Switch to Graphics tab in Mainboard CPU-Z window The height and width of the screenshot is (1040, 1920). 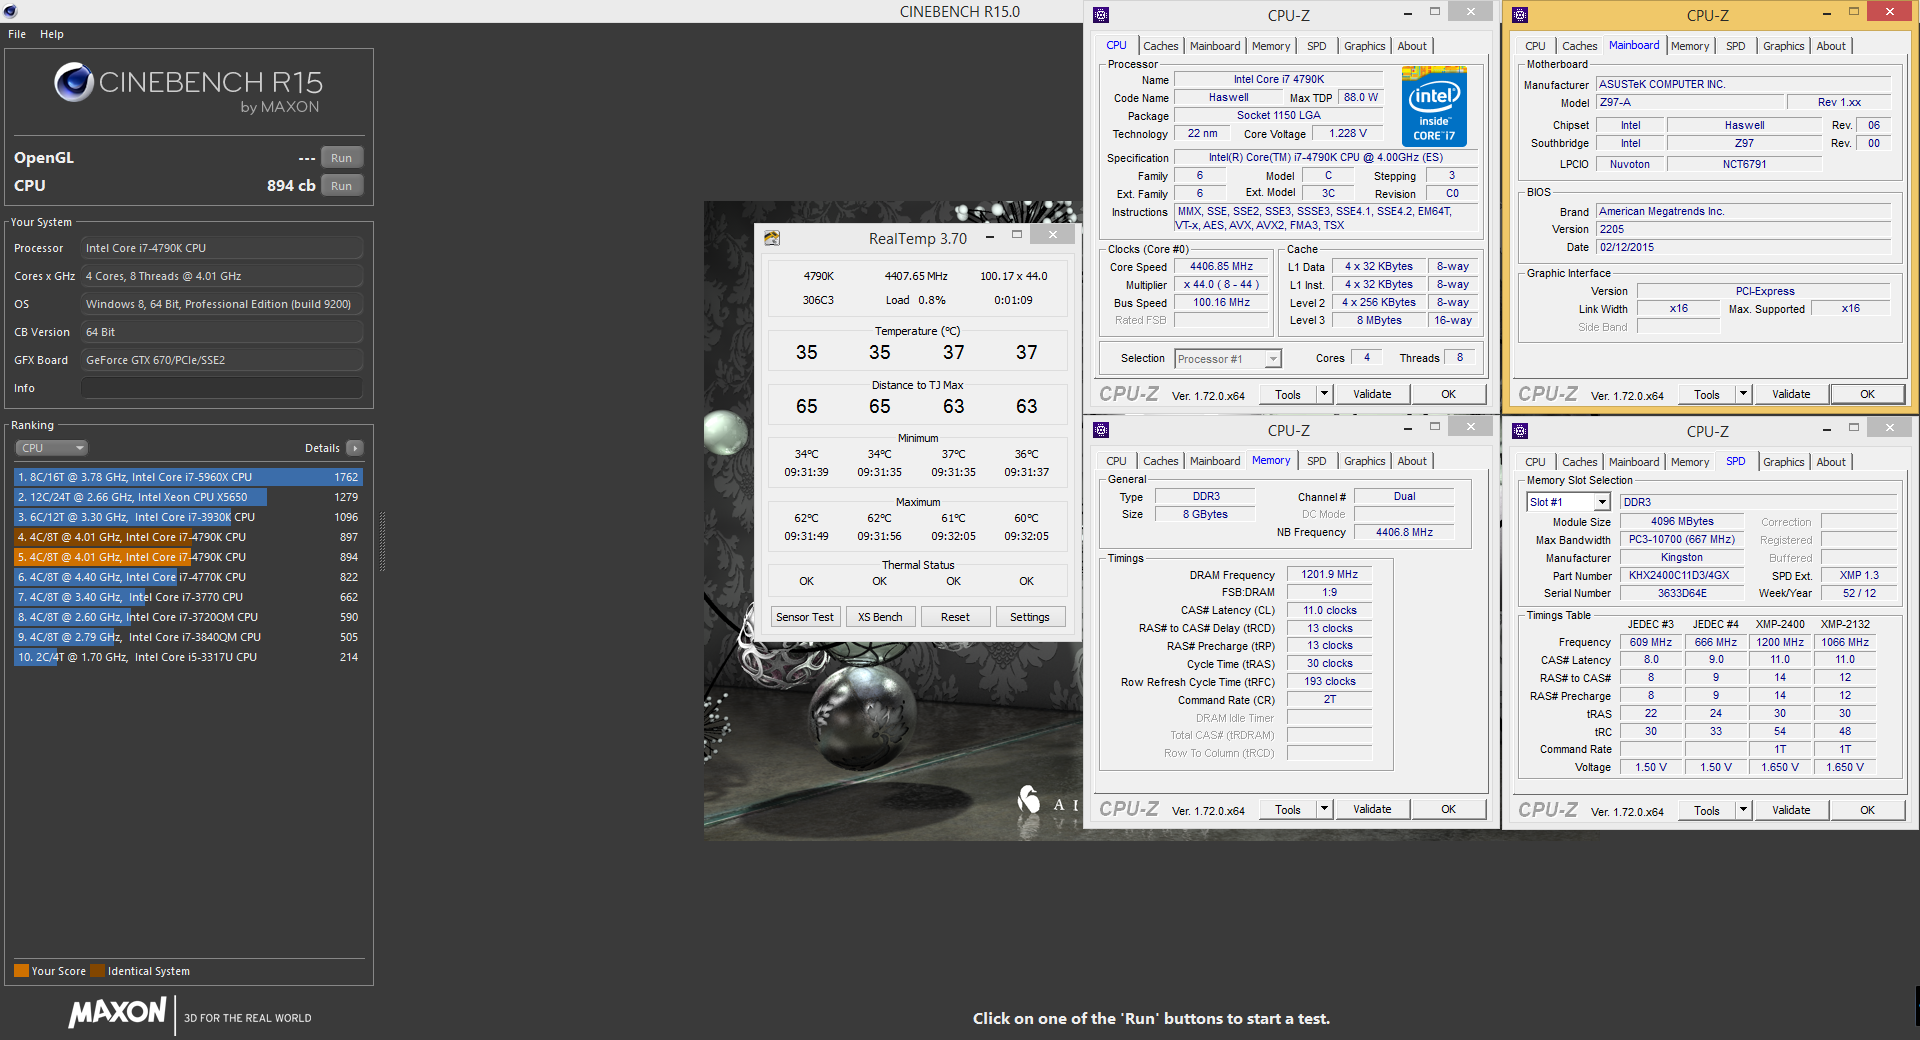(1783, 46)
